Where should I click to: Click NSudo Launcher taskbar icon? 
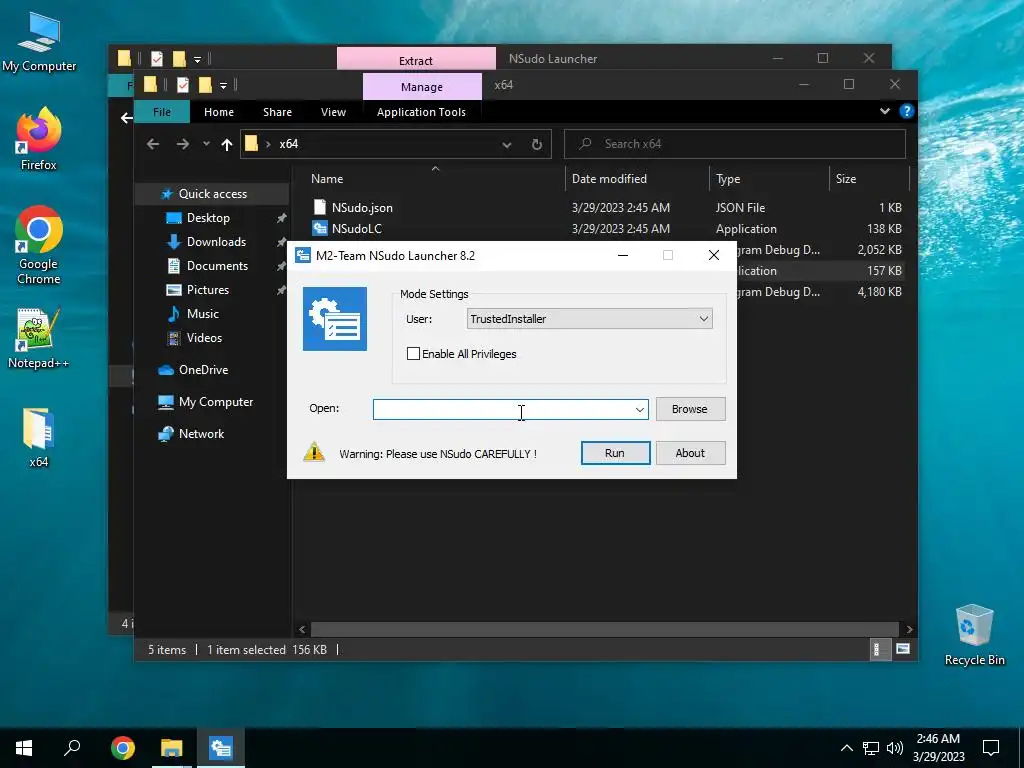pos(221,748)
